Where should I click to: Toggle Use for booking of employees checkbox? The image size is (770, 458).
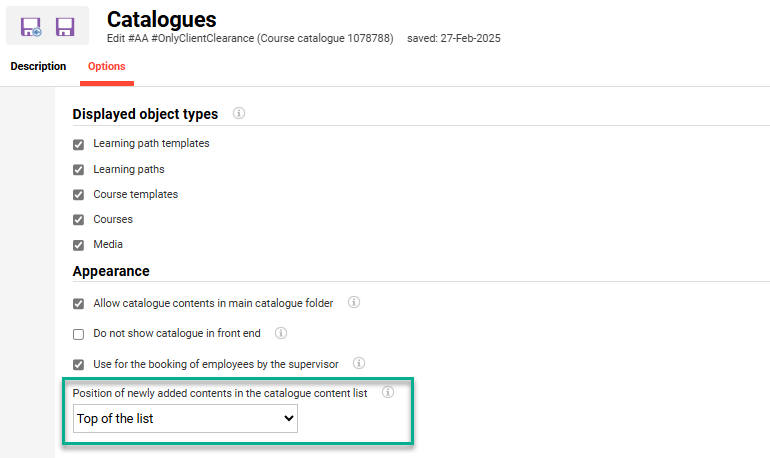(x=79, y=364)
